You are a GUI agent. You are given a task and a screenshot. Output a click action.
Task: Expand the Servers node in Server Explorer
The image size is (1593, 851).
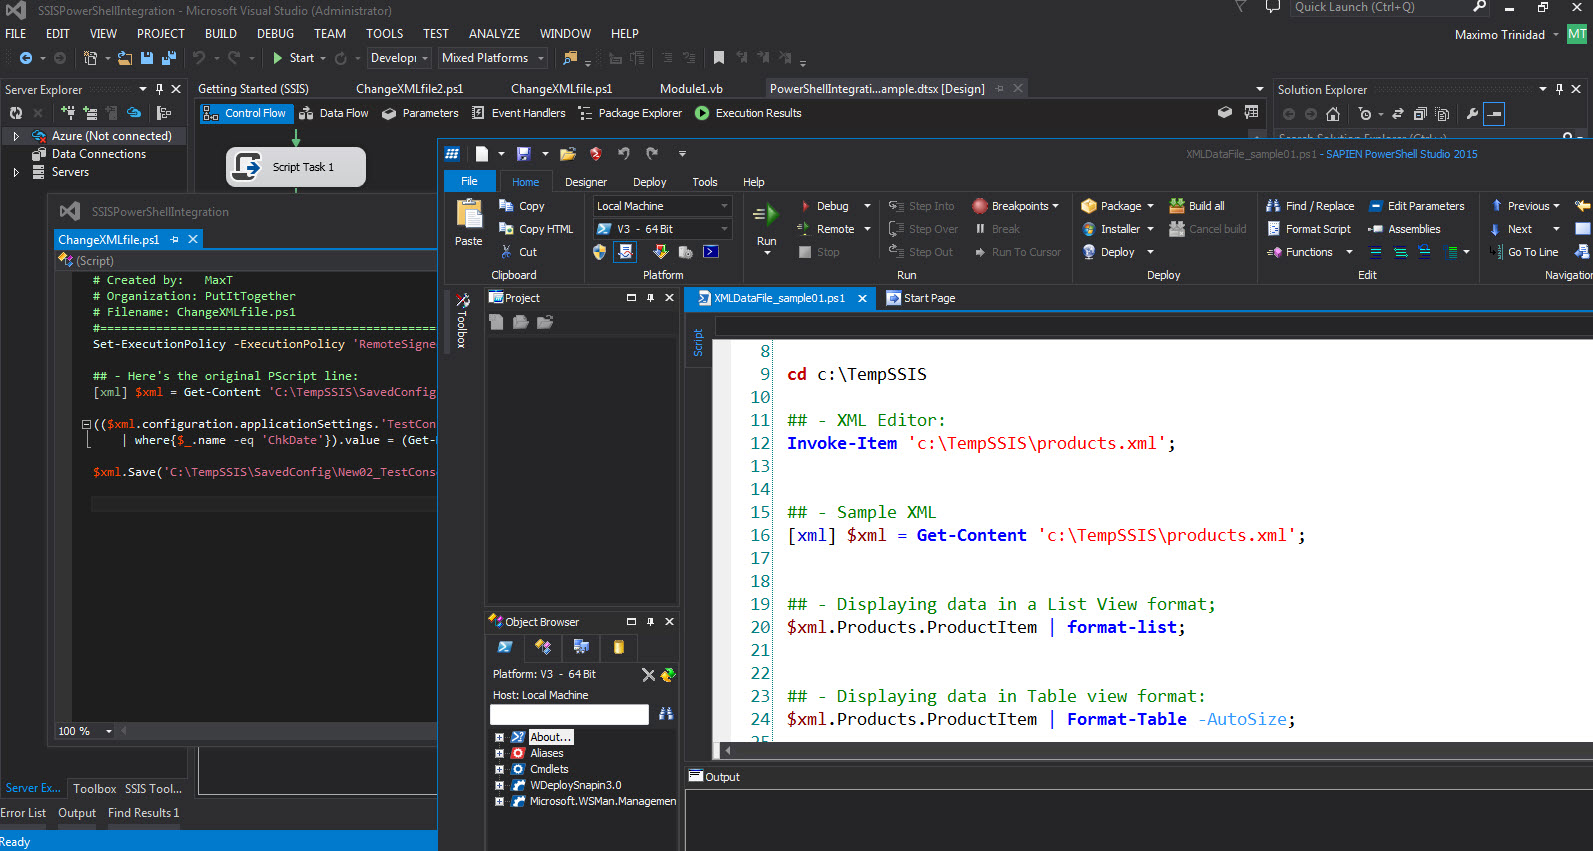pyautogui.click(x=16, y=172)
